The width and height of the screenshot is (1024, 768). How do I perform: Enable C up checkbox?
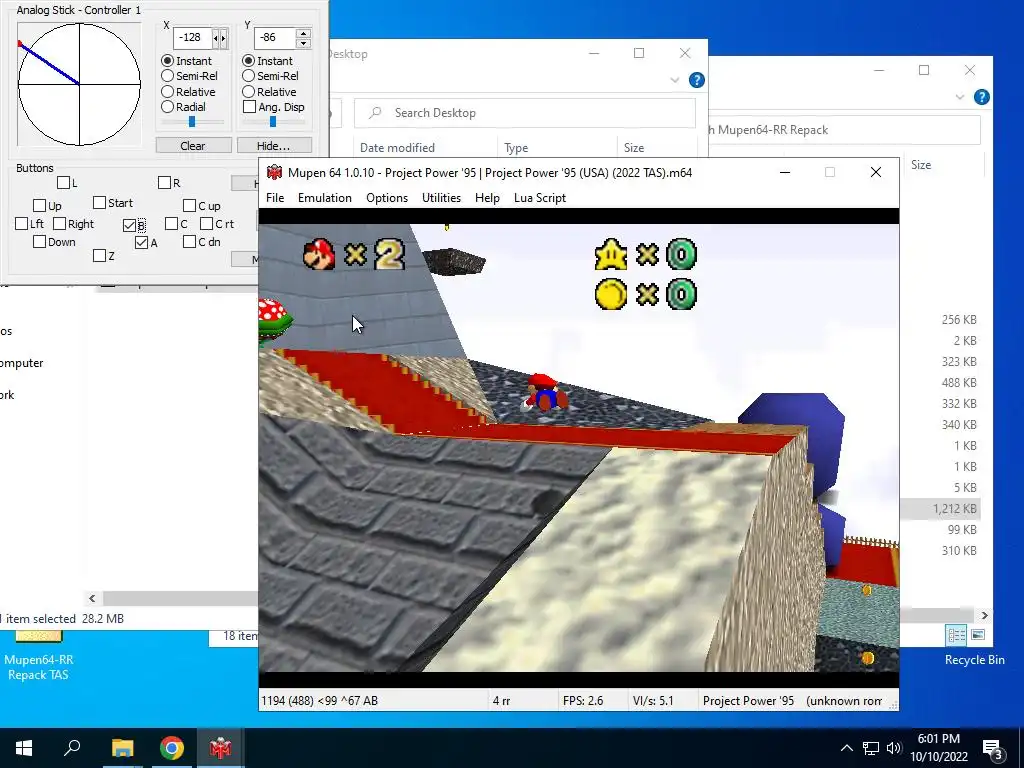(189, 206)
